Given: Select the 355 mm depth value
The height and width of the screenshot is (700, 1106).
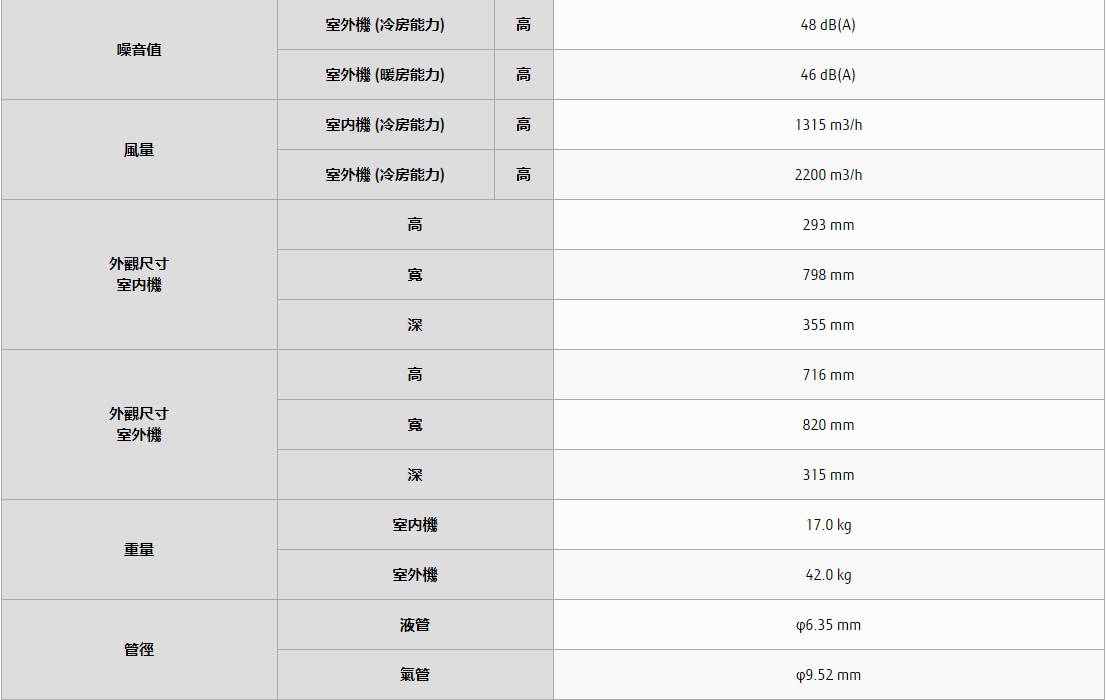Looking at the screenshot, I should [828, 325].
